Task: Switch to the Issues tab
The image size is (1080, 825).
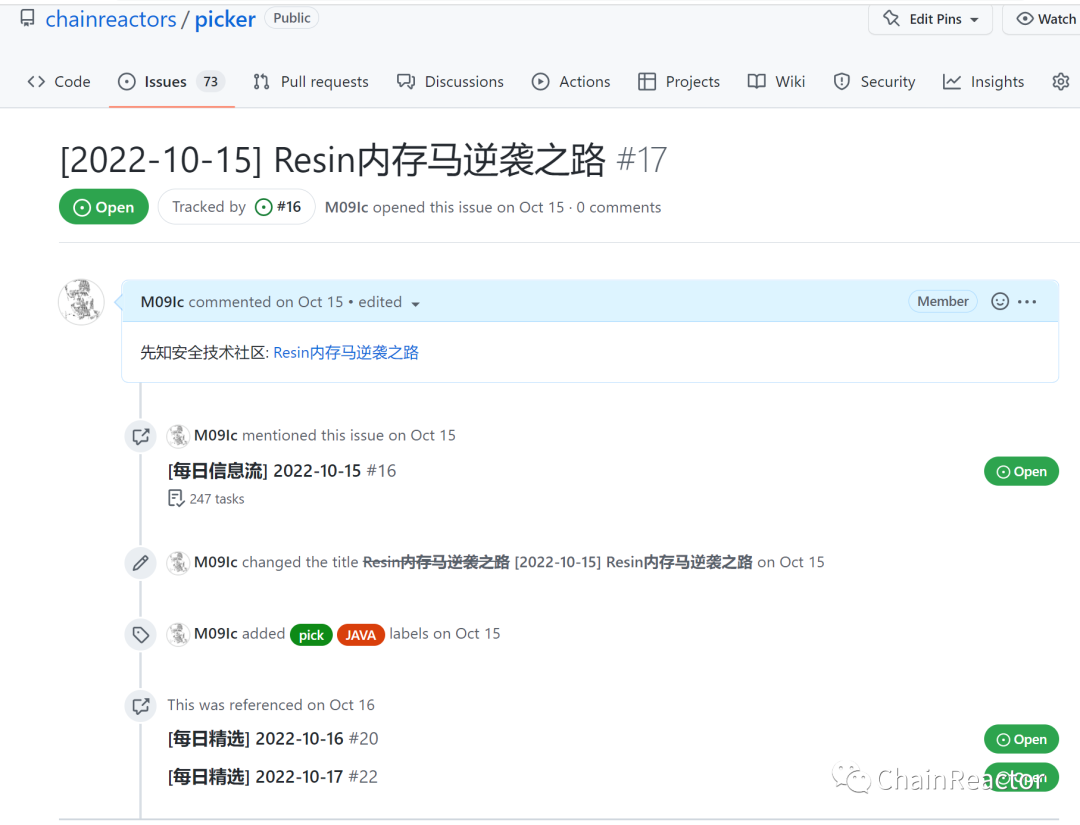Action: 171,81
